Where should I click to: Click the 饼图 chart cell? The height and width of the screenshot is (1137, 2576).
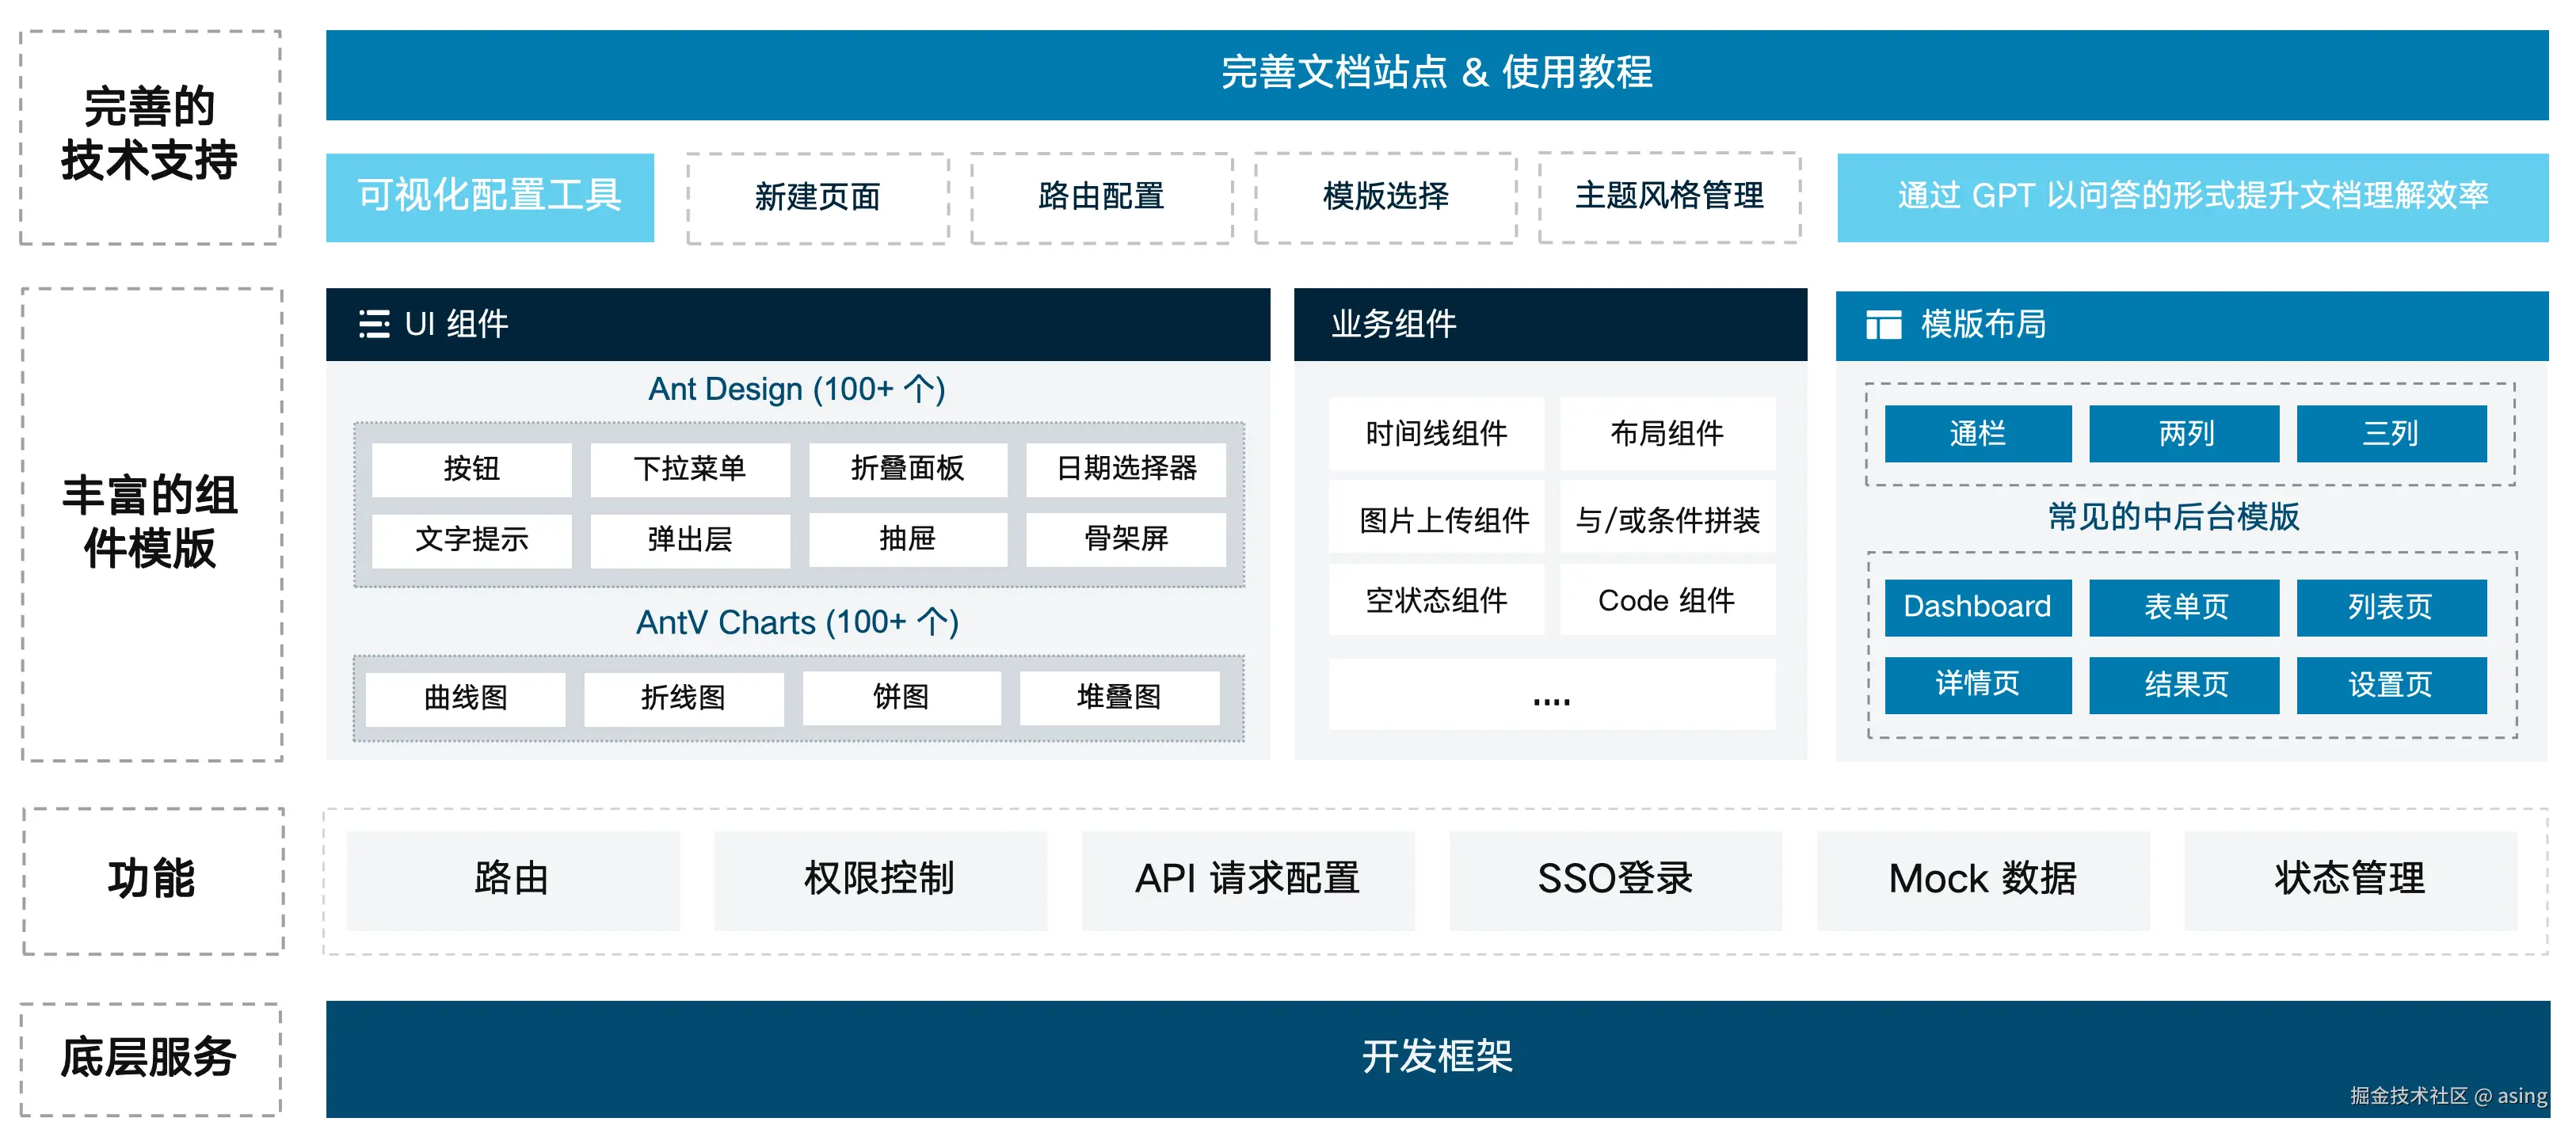(901, 697)
